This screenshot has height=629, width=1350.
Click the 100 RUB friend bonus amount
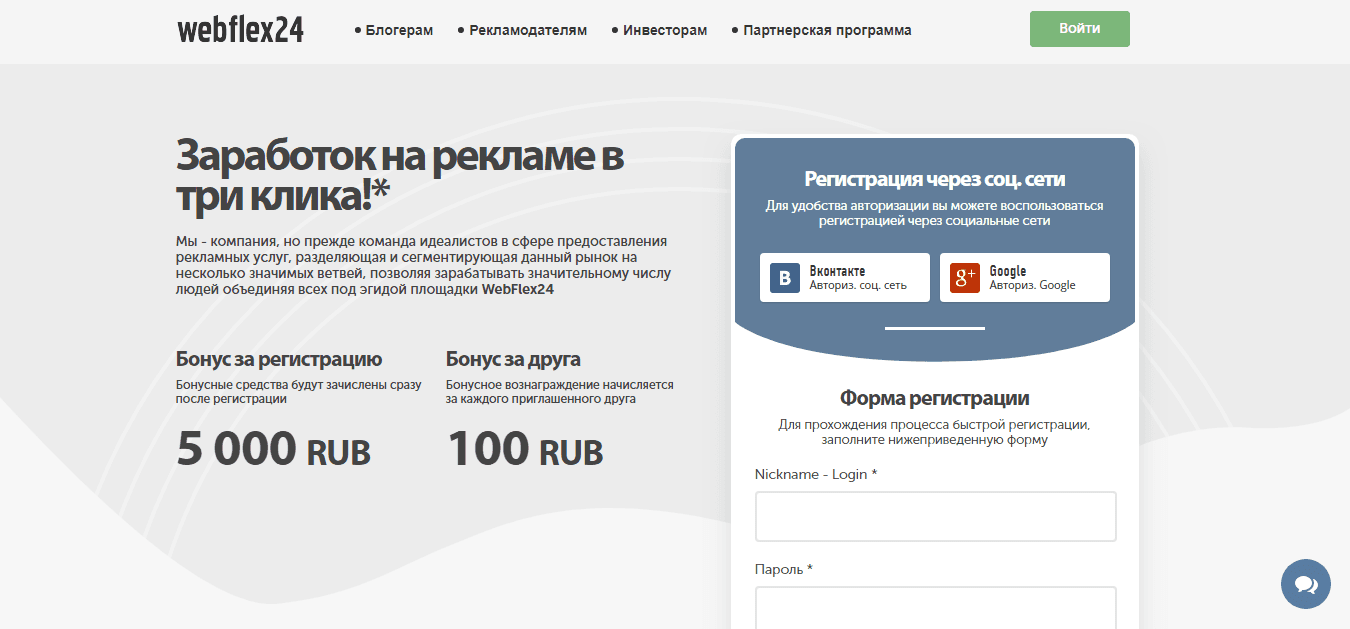point(525,449)
